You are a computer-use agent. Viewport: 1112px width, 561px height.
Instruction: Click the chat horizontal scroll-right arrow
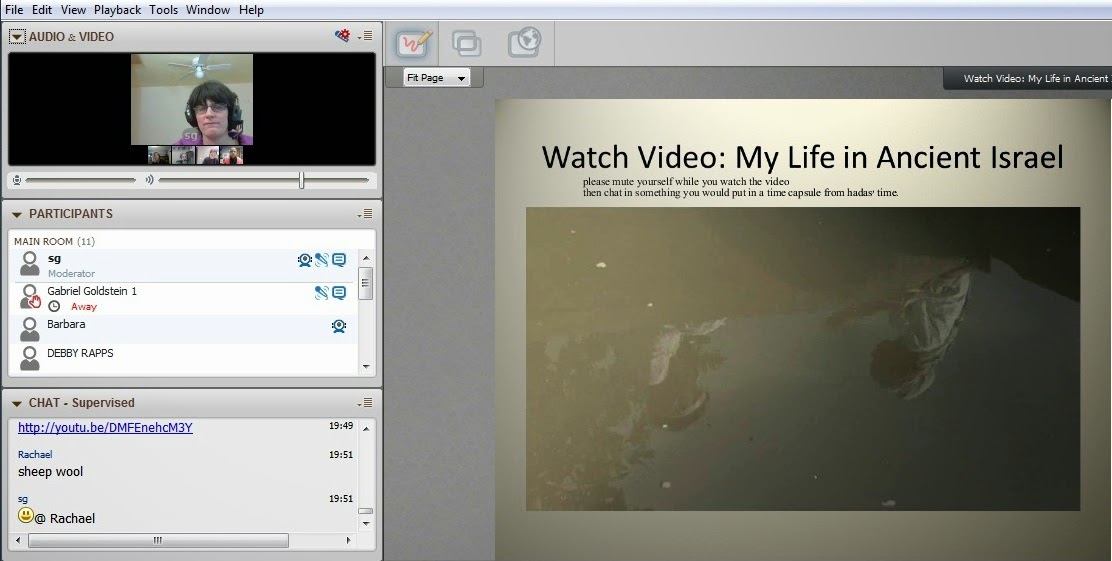[x=348, y=540]
